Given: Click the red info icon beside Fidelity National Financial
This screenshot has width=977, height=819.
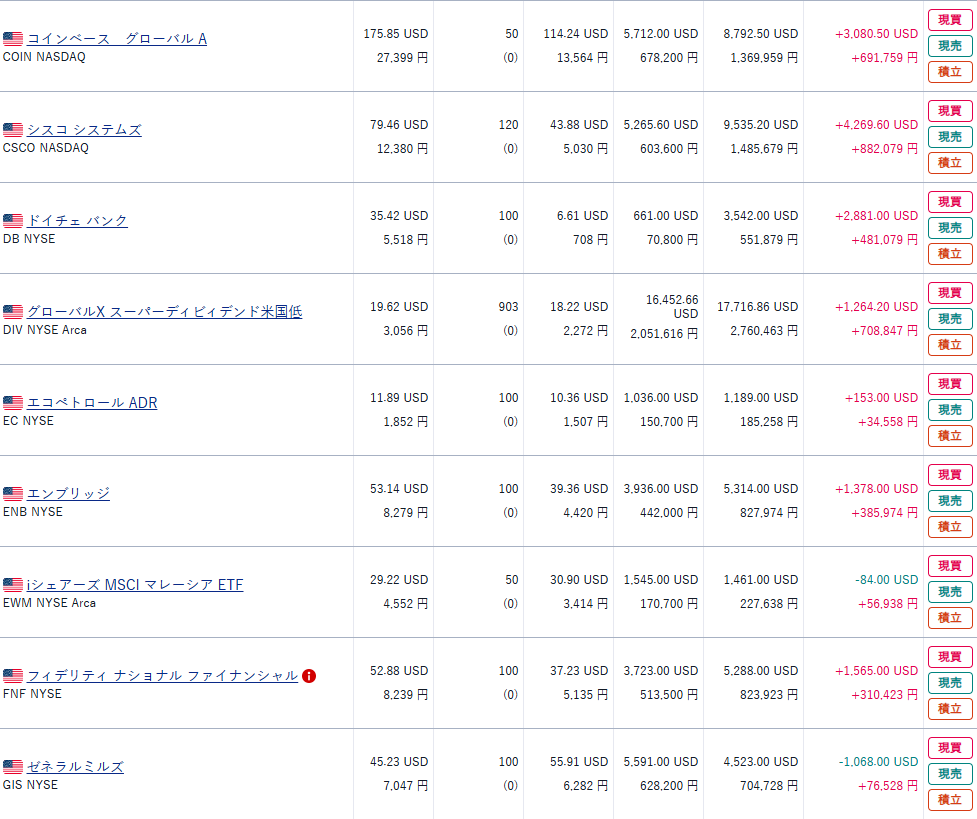Looking at the screenshot, I should [x=309, y=675].
